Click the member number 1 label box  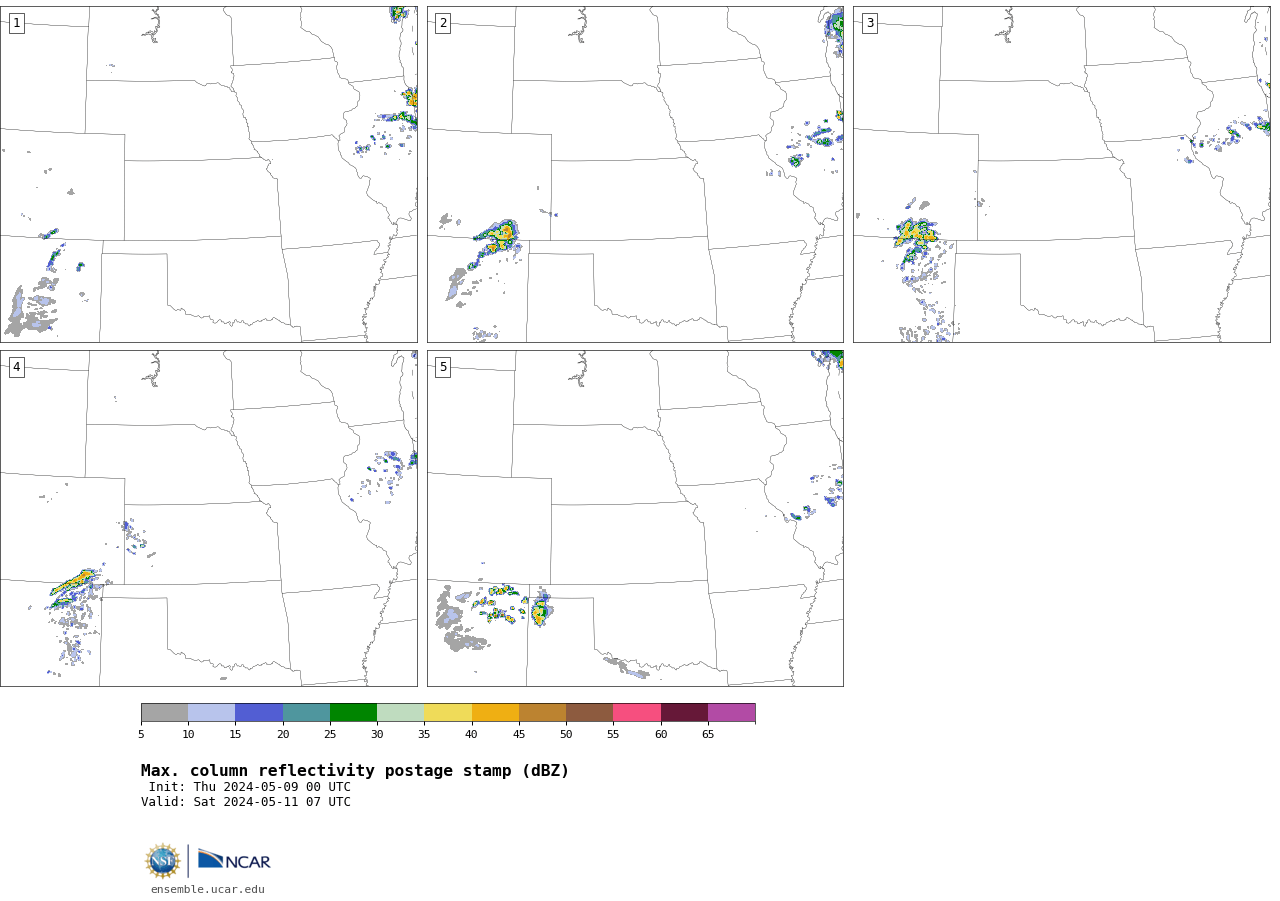click(16, 23)
